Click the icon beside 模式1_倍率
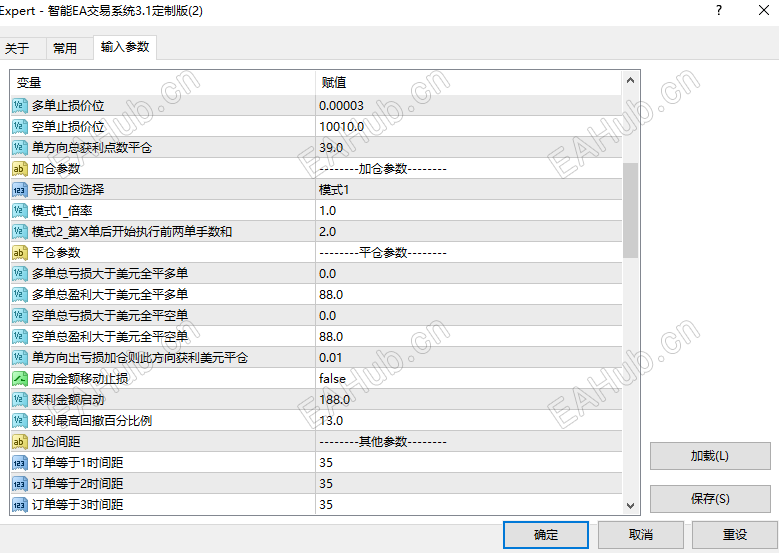This screenshot has width=779, height=553. (19, 210)
